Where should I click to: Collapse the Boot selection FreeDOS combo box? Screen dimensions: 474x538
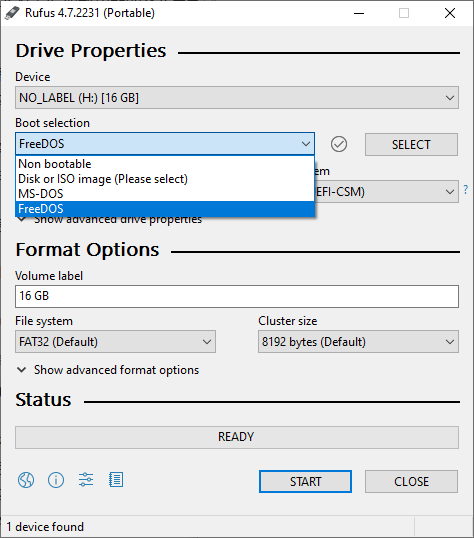pyautogui.click(x=165, y=144)
